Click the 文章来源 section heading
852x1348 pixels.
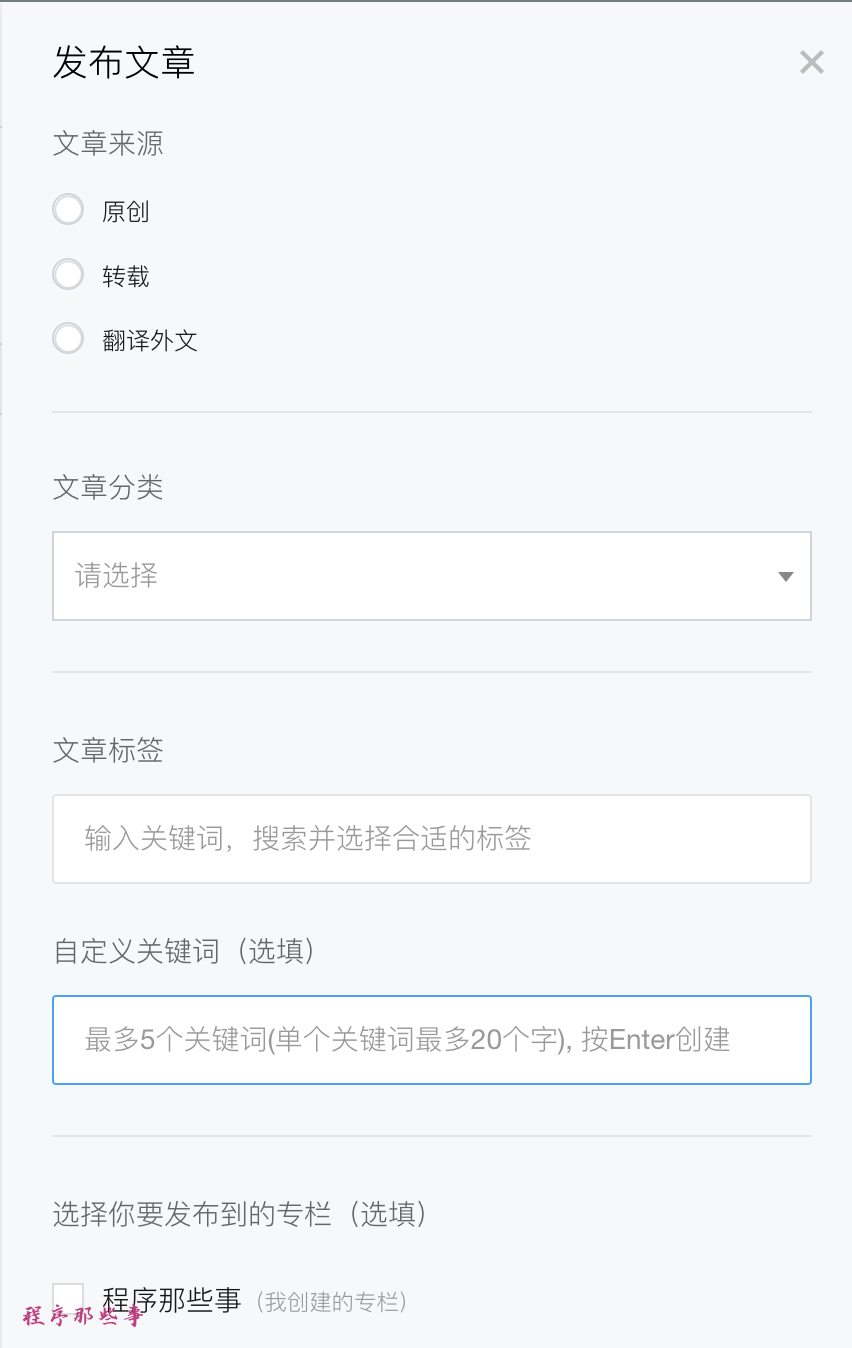(x=108, y=144)
